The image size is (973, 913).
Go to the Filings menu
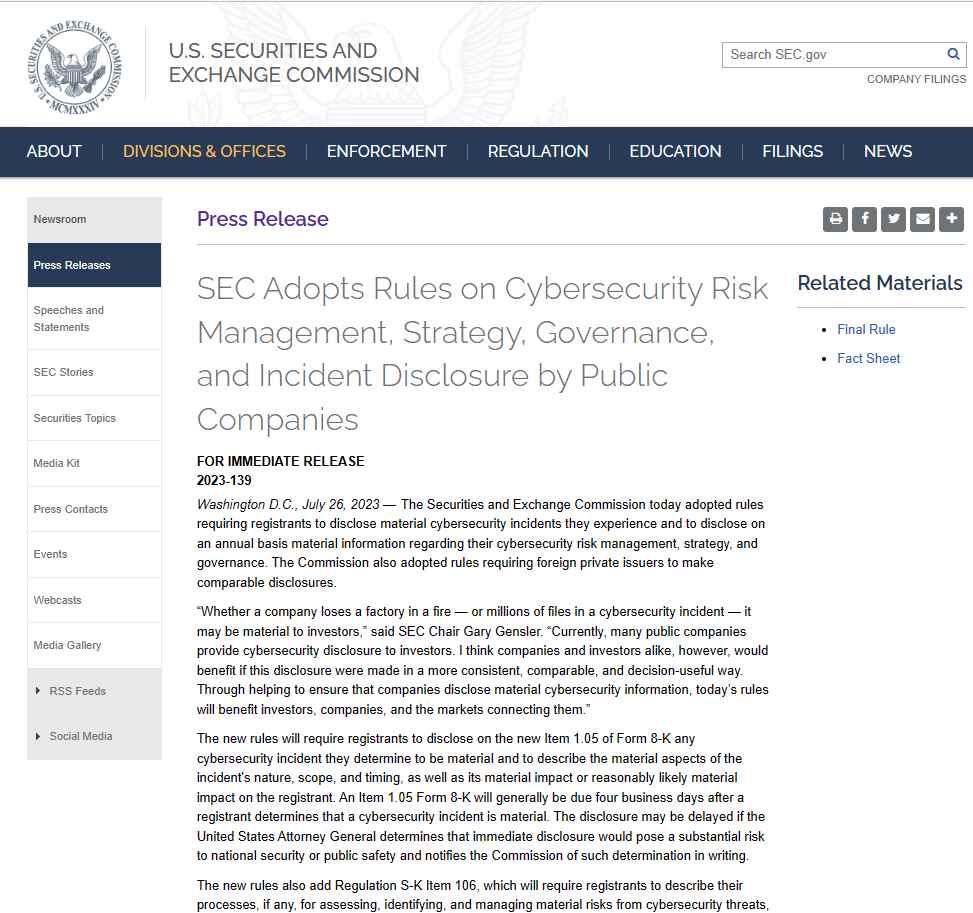[x=792, y=151]
